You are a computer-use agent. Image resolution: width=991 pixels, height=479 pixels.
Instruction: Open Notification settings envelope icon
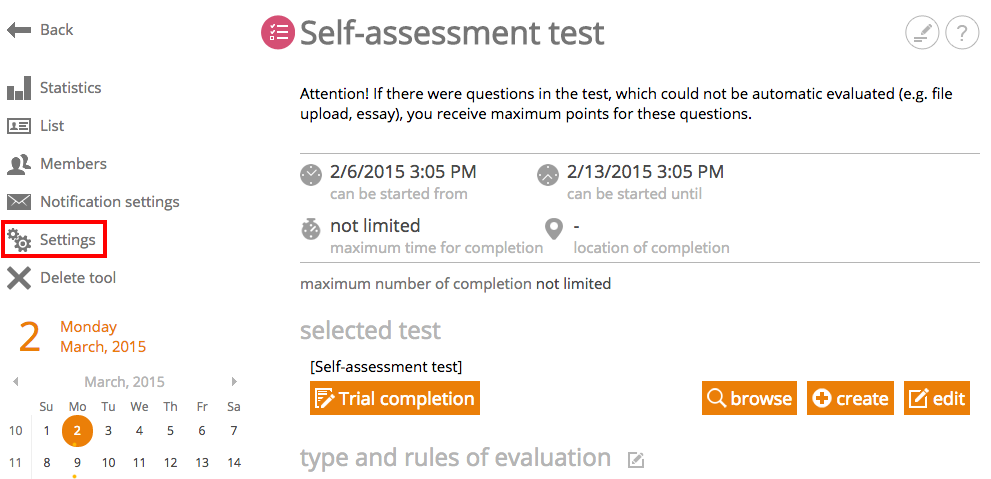click(19, 202)
